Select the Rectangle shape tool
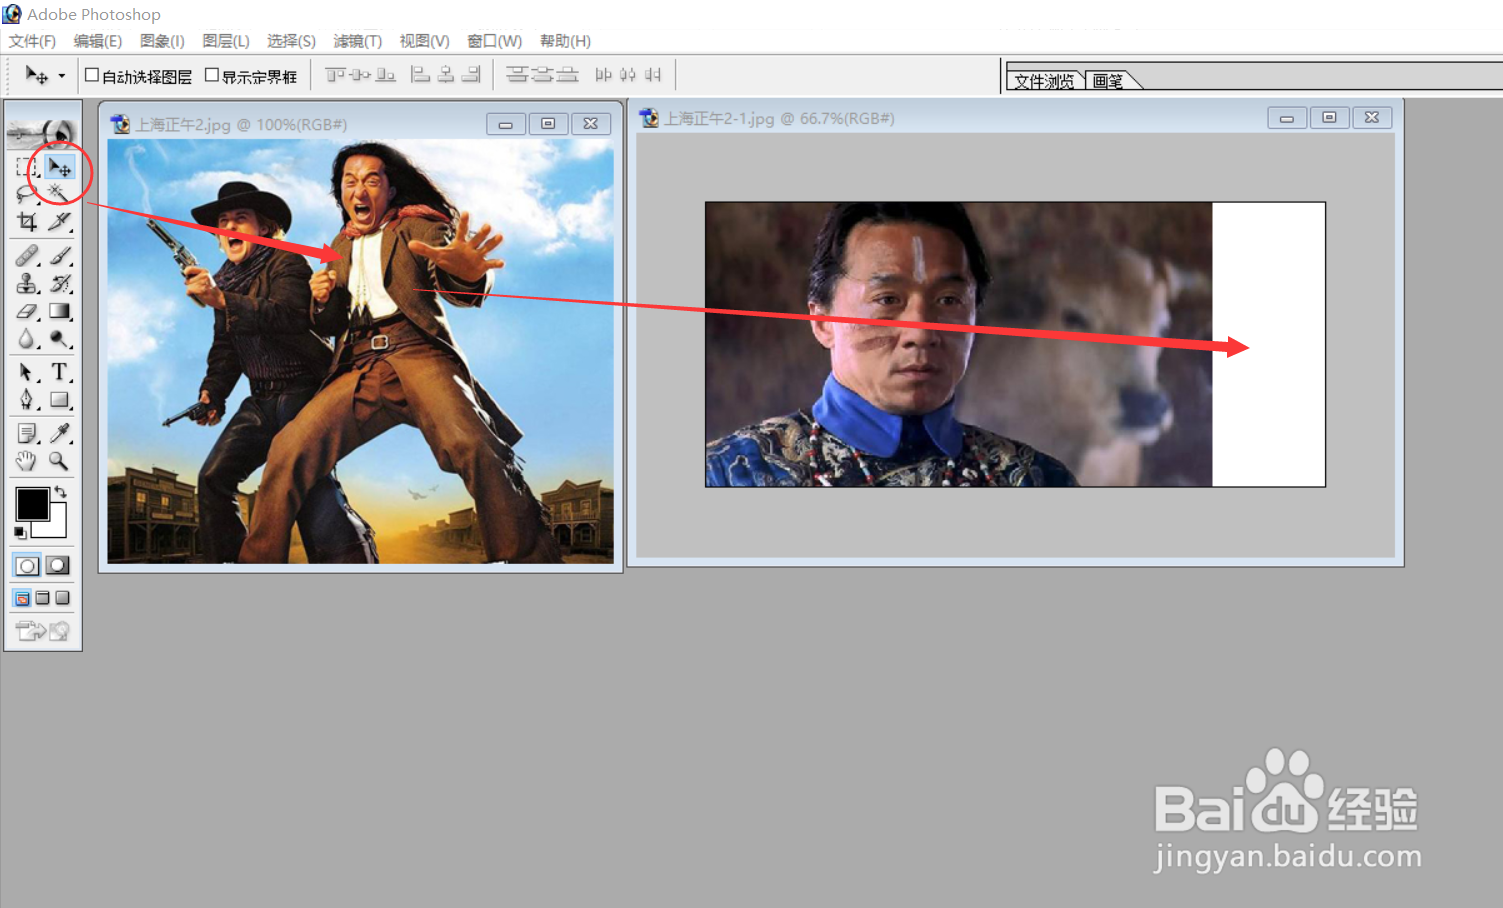This screenshot has width=1503, height=908. pyautogui.click(x=59, y=400)
